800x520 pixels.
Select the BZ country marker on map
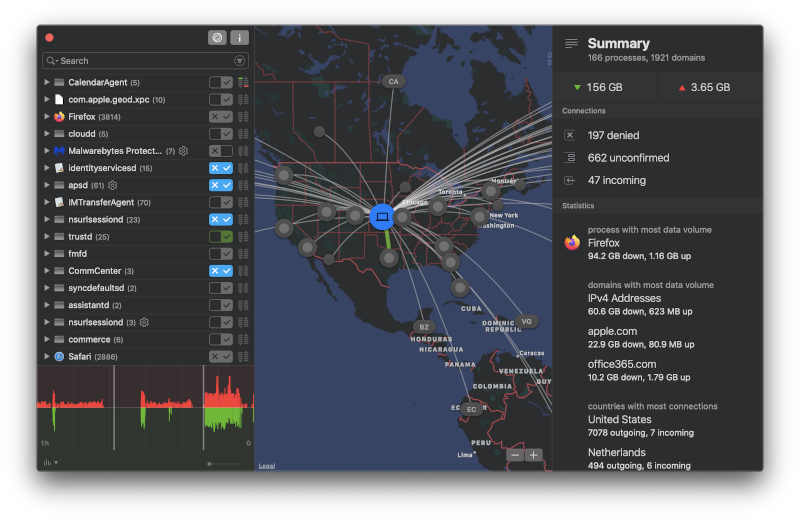(x=424, y=327)
